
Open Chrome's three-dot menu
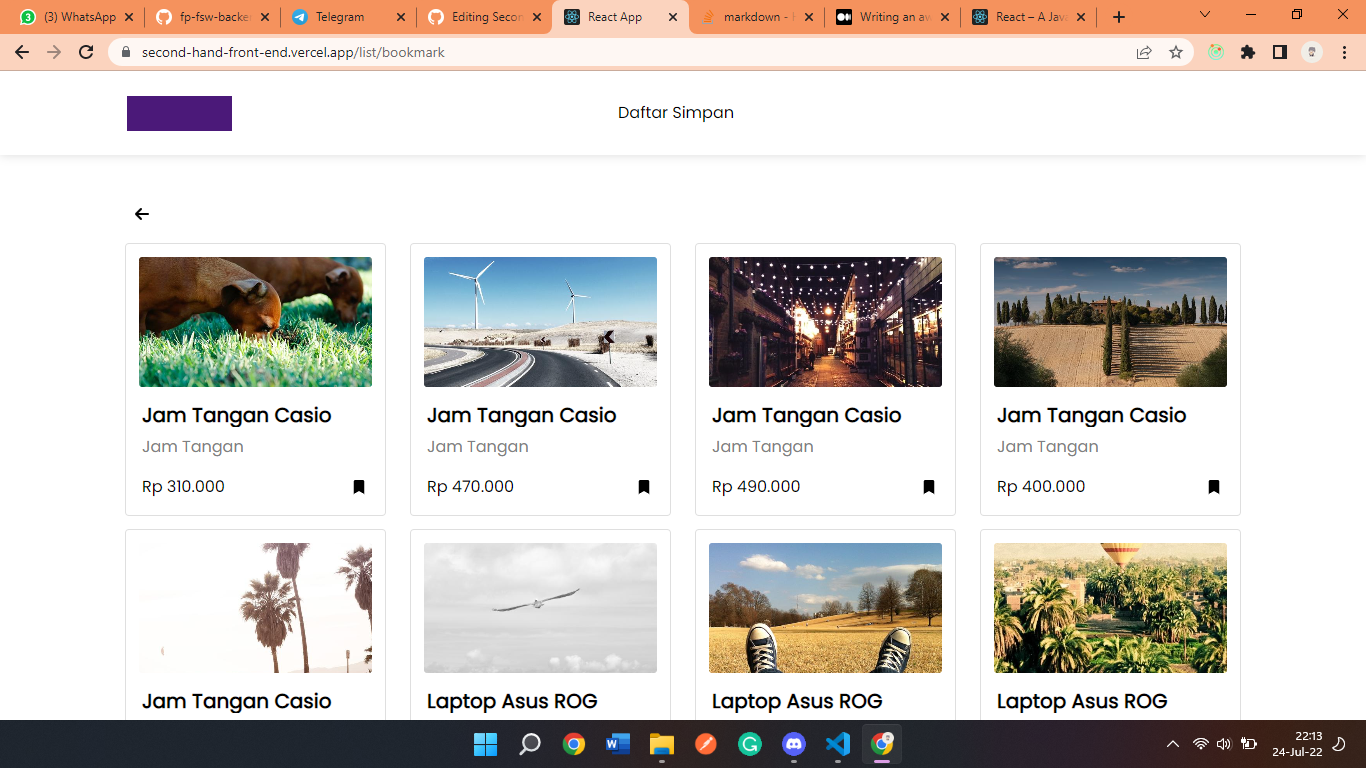coord(1343,51)
